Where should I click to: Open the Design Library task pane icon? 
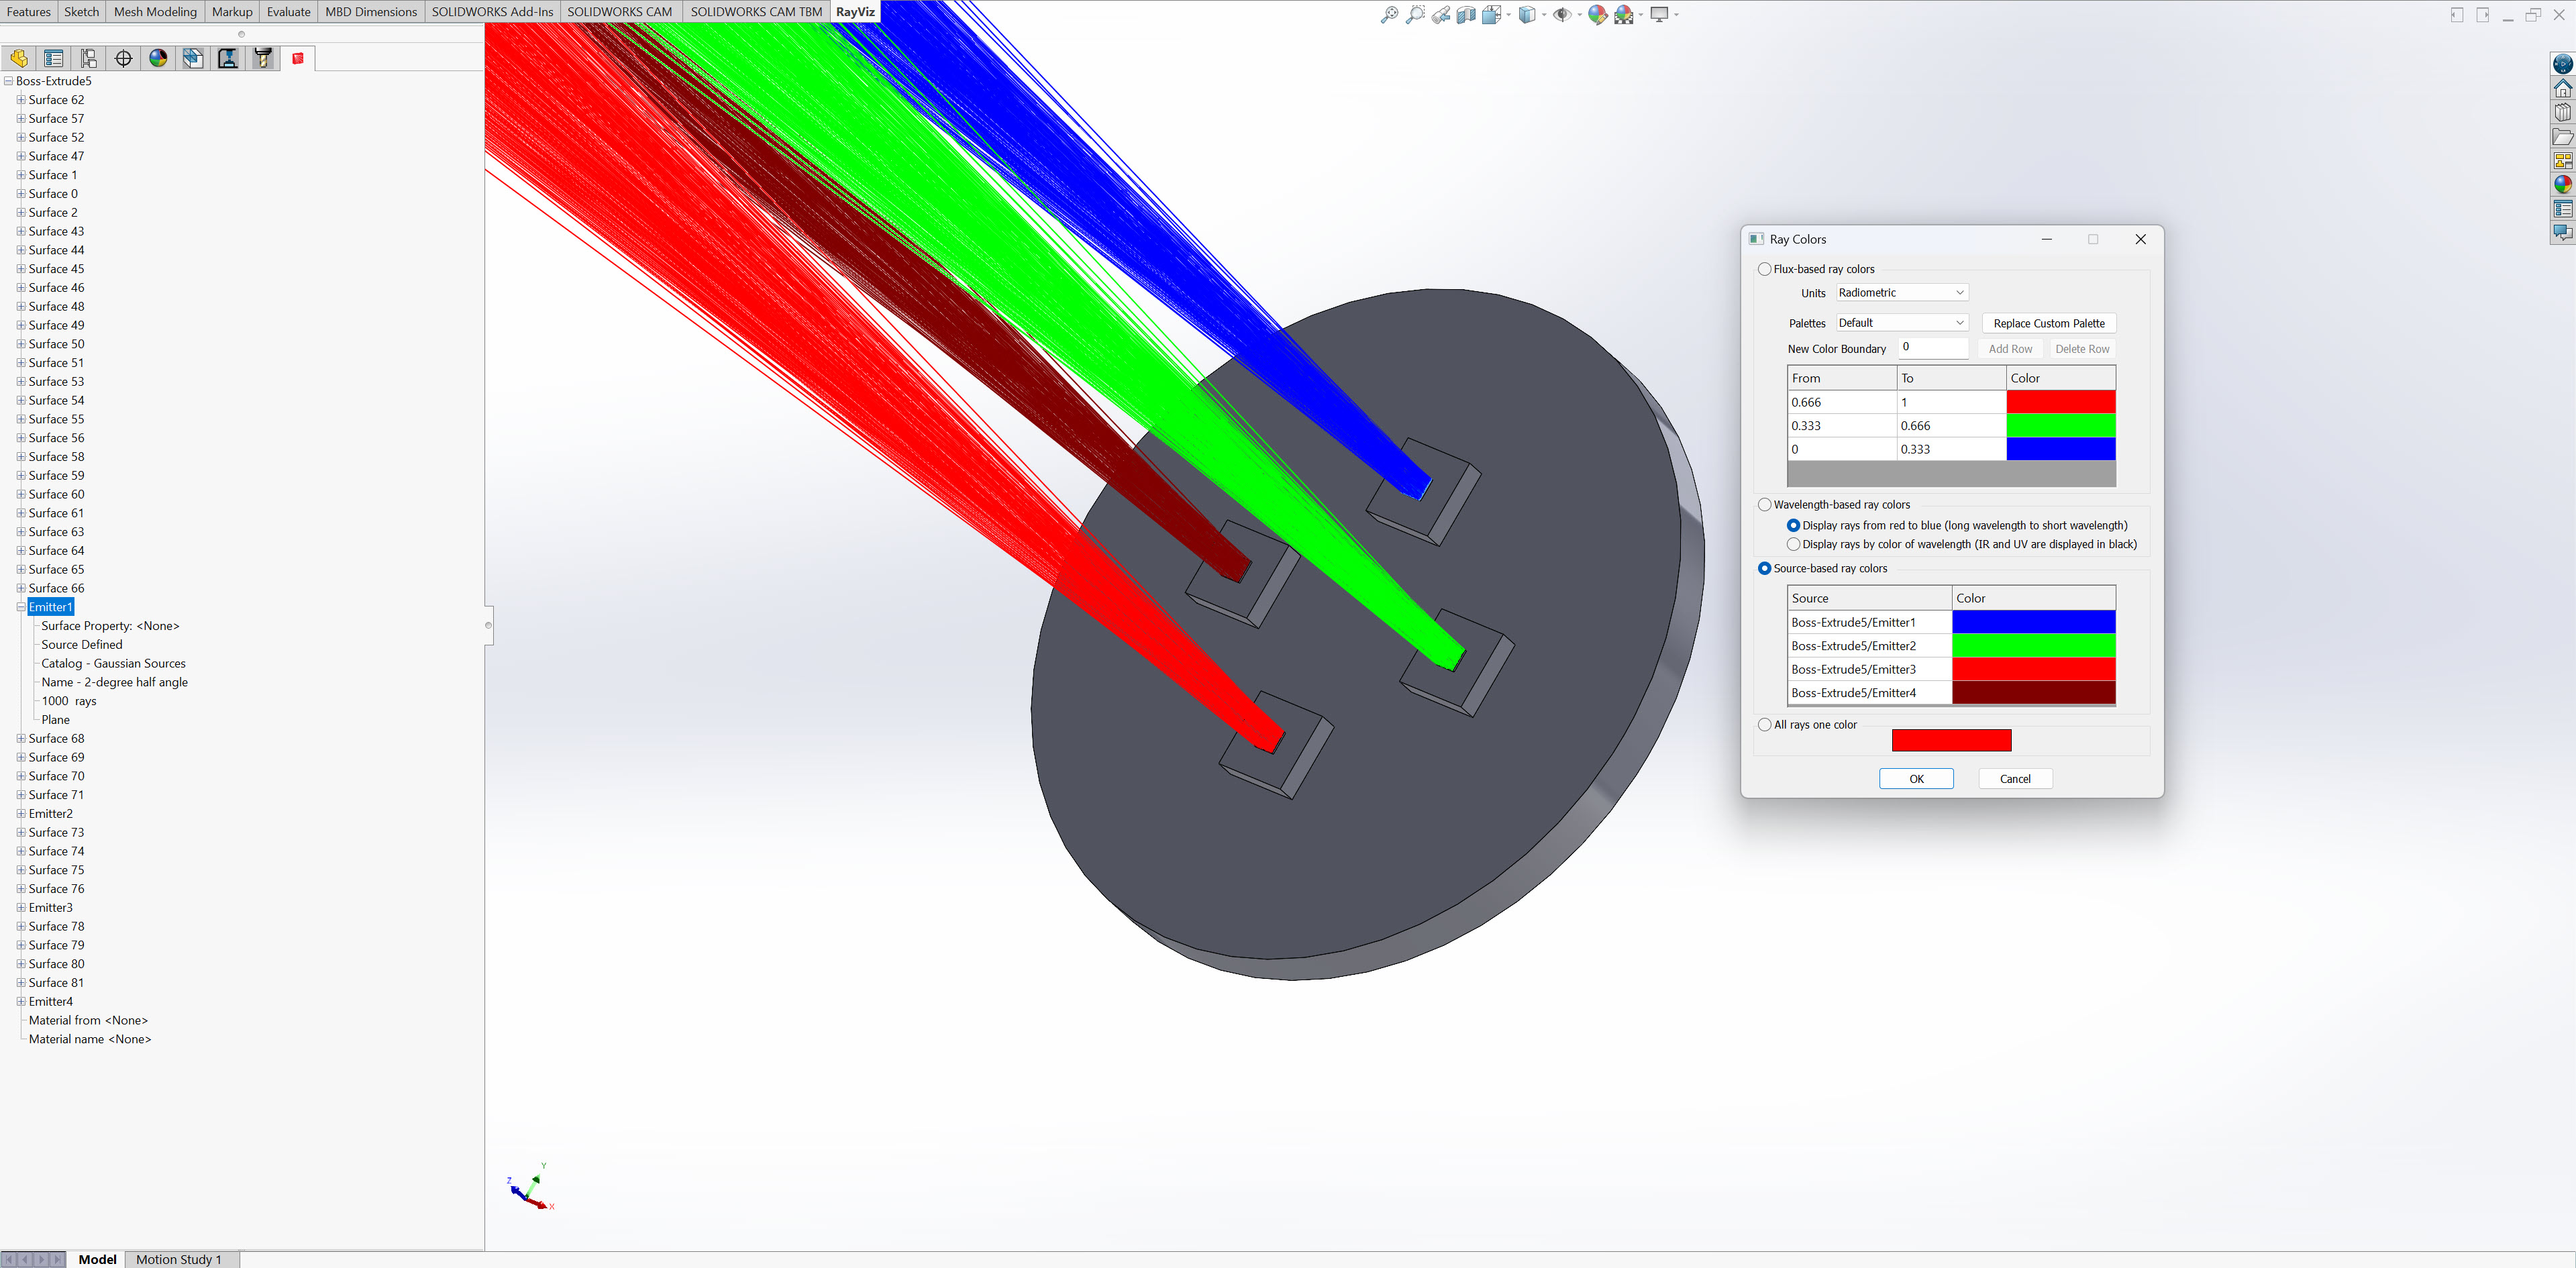point(2562,112)
